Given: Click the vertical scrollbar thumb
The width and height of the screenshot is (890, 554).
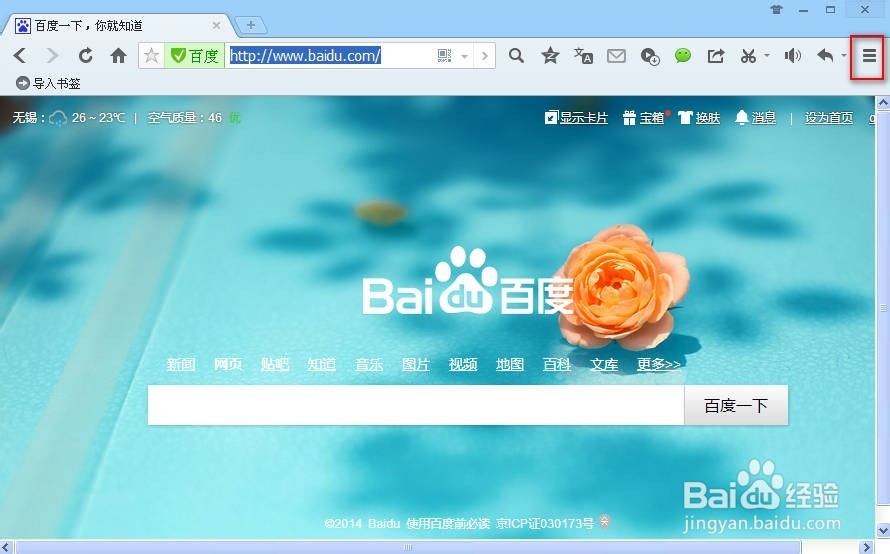Looking at the screenshot, I should point(883,308).
